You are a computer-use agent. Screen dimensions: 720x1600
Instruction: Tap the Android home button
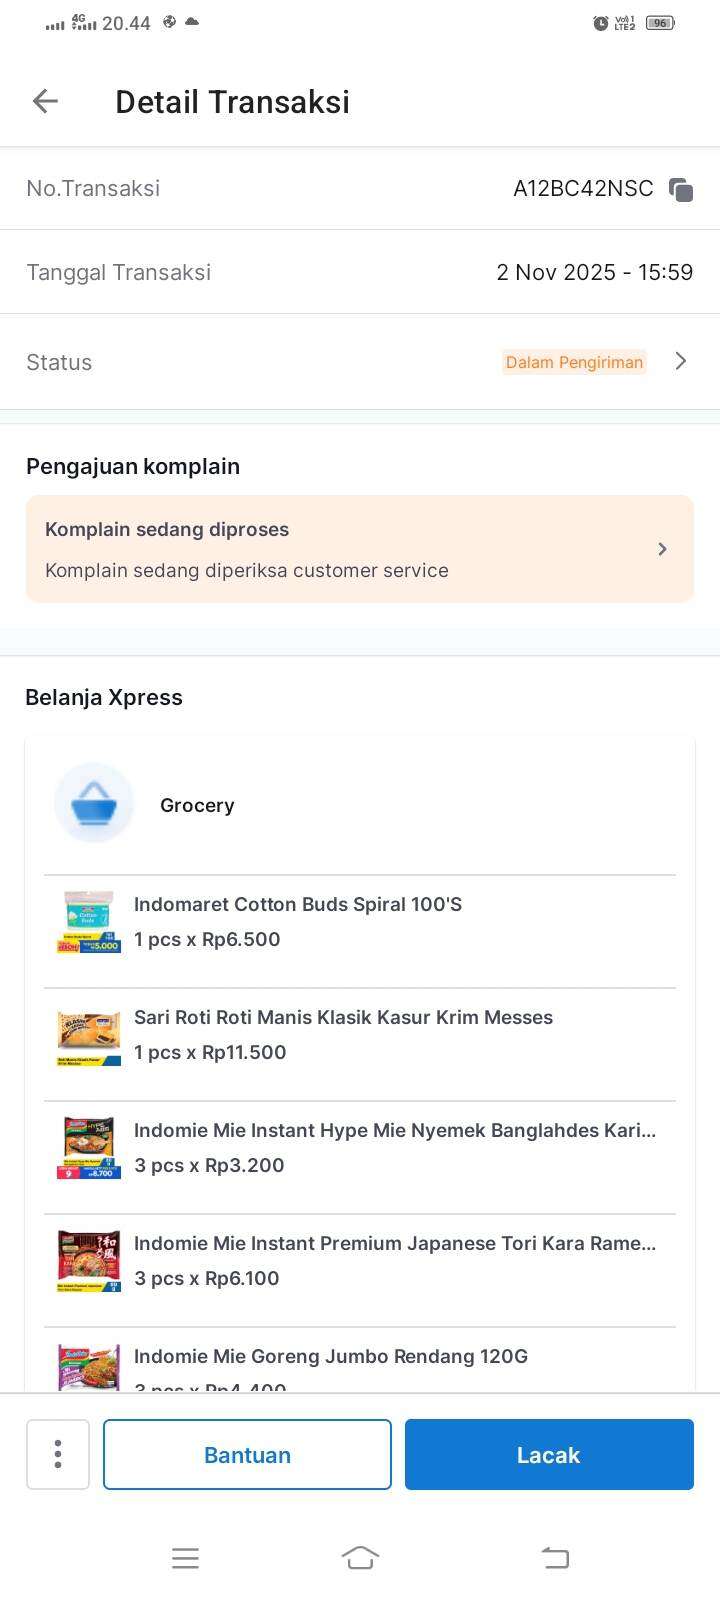(x=360, y=1557)
